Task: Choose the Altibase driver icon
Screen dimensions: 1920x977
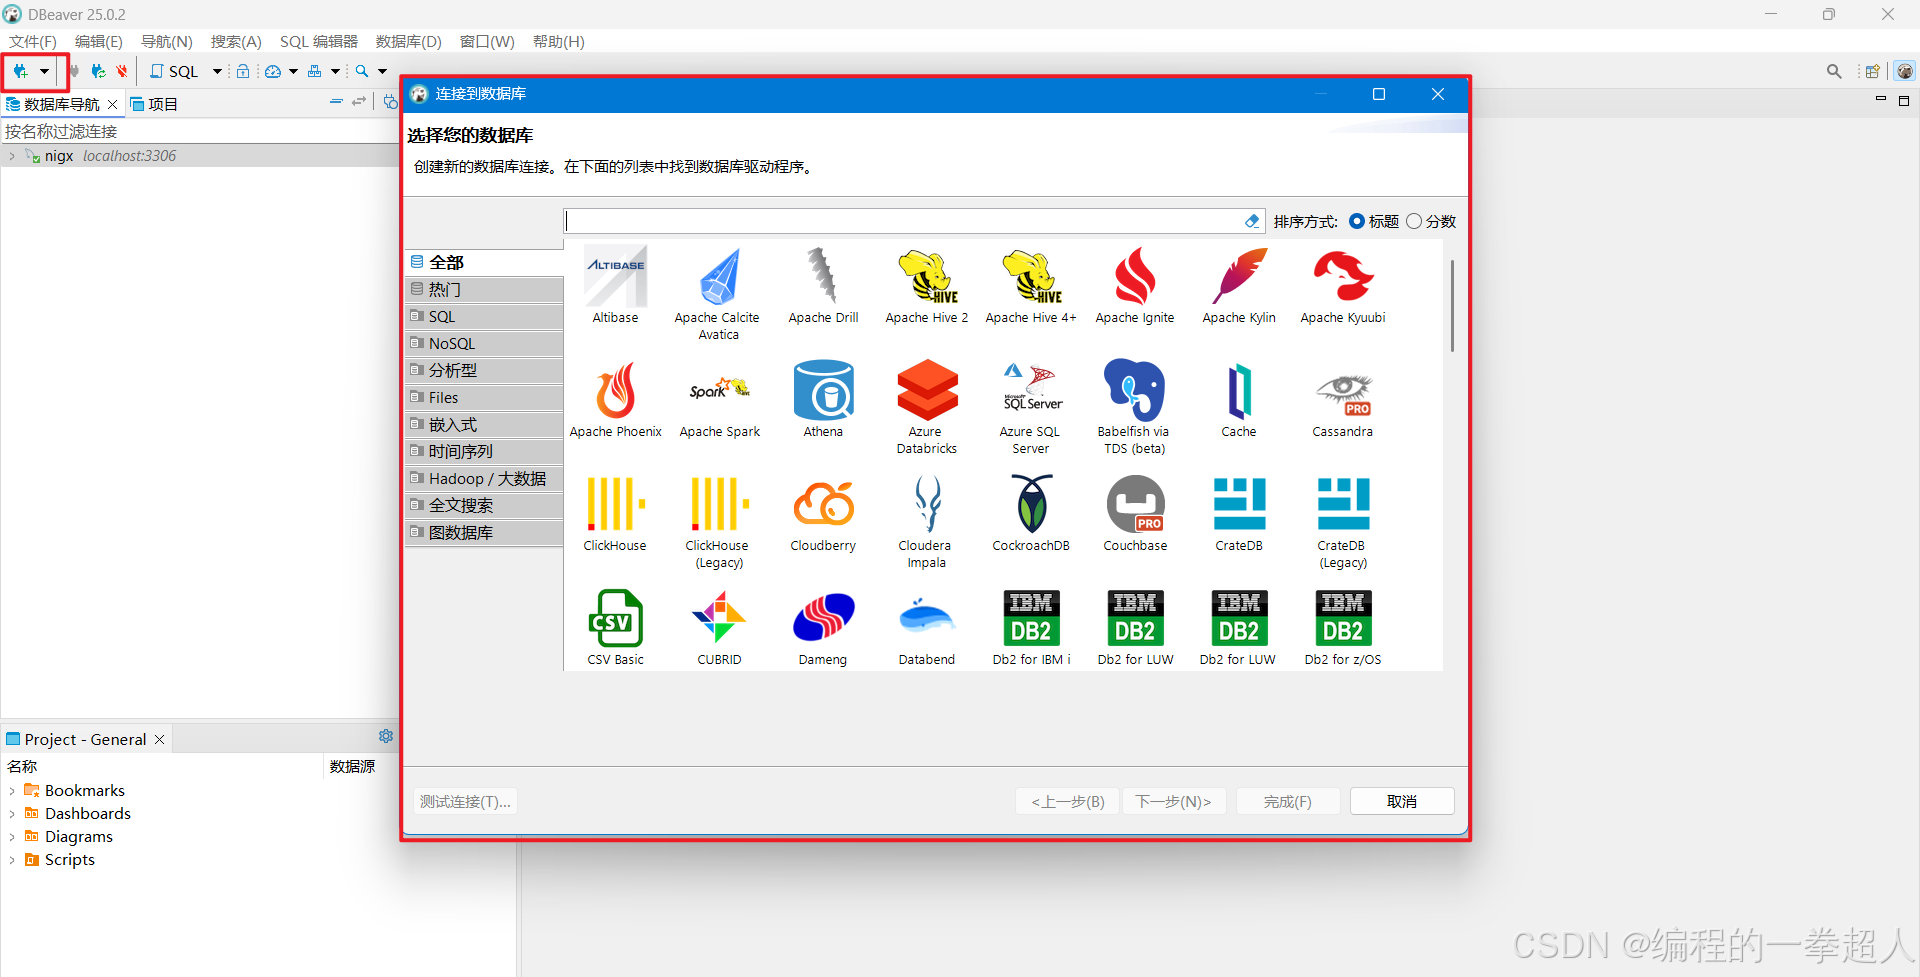Action: point(615,276)
